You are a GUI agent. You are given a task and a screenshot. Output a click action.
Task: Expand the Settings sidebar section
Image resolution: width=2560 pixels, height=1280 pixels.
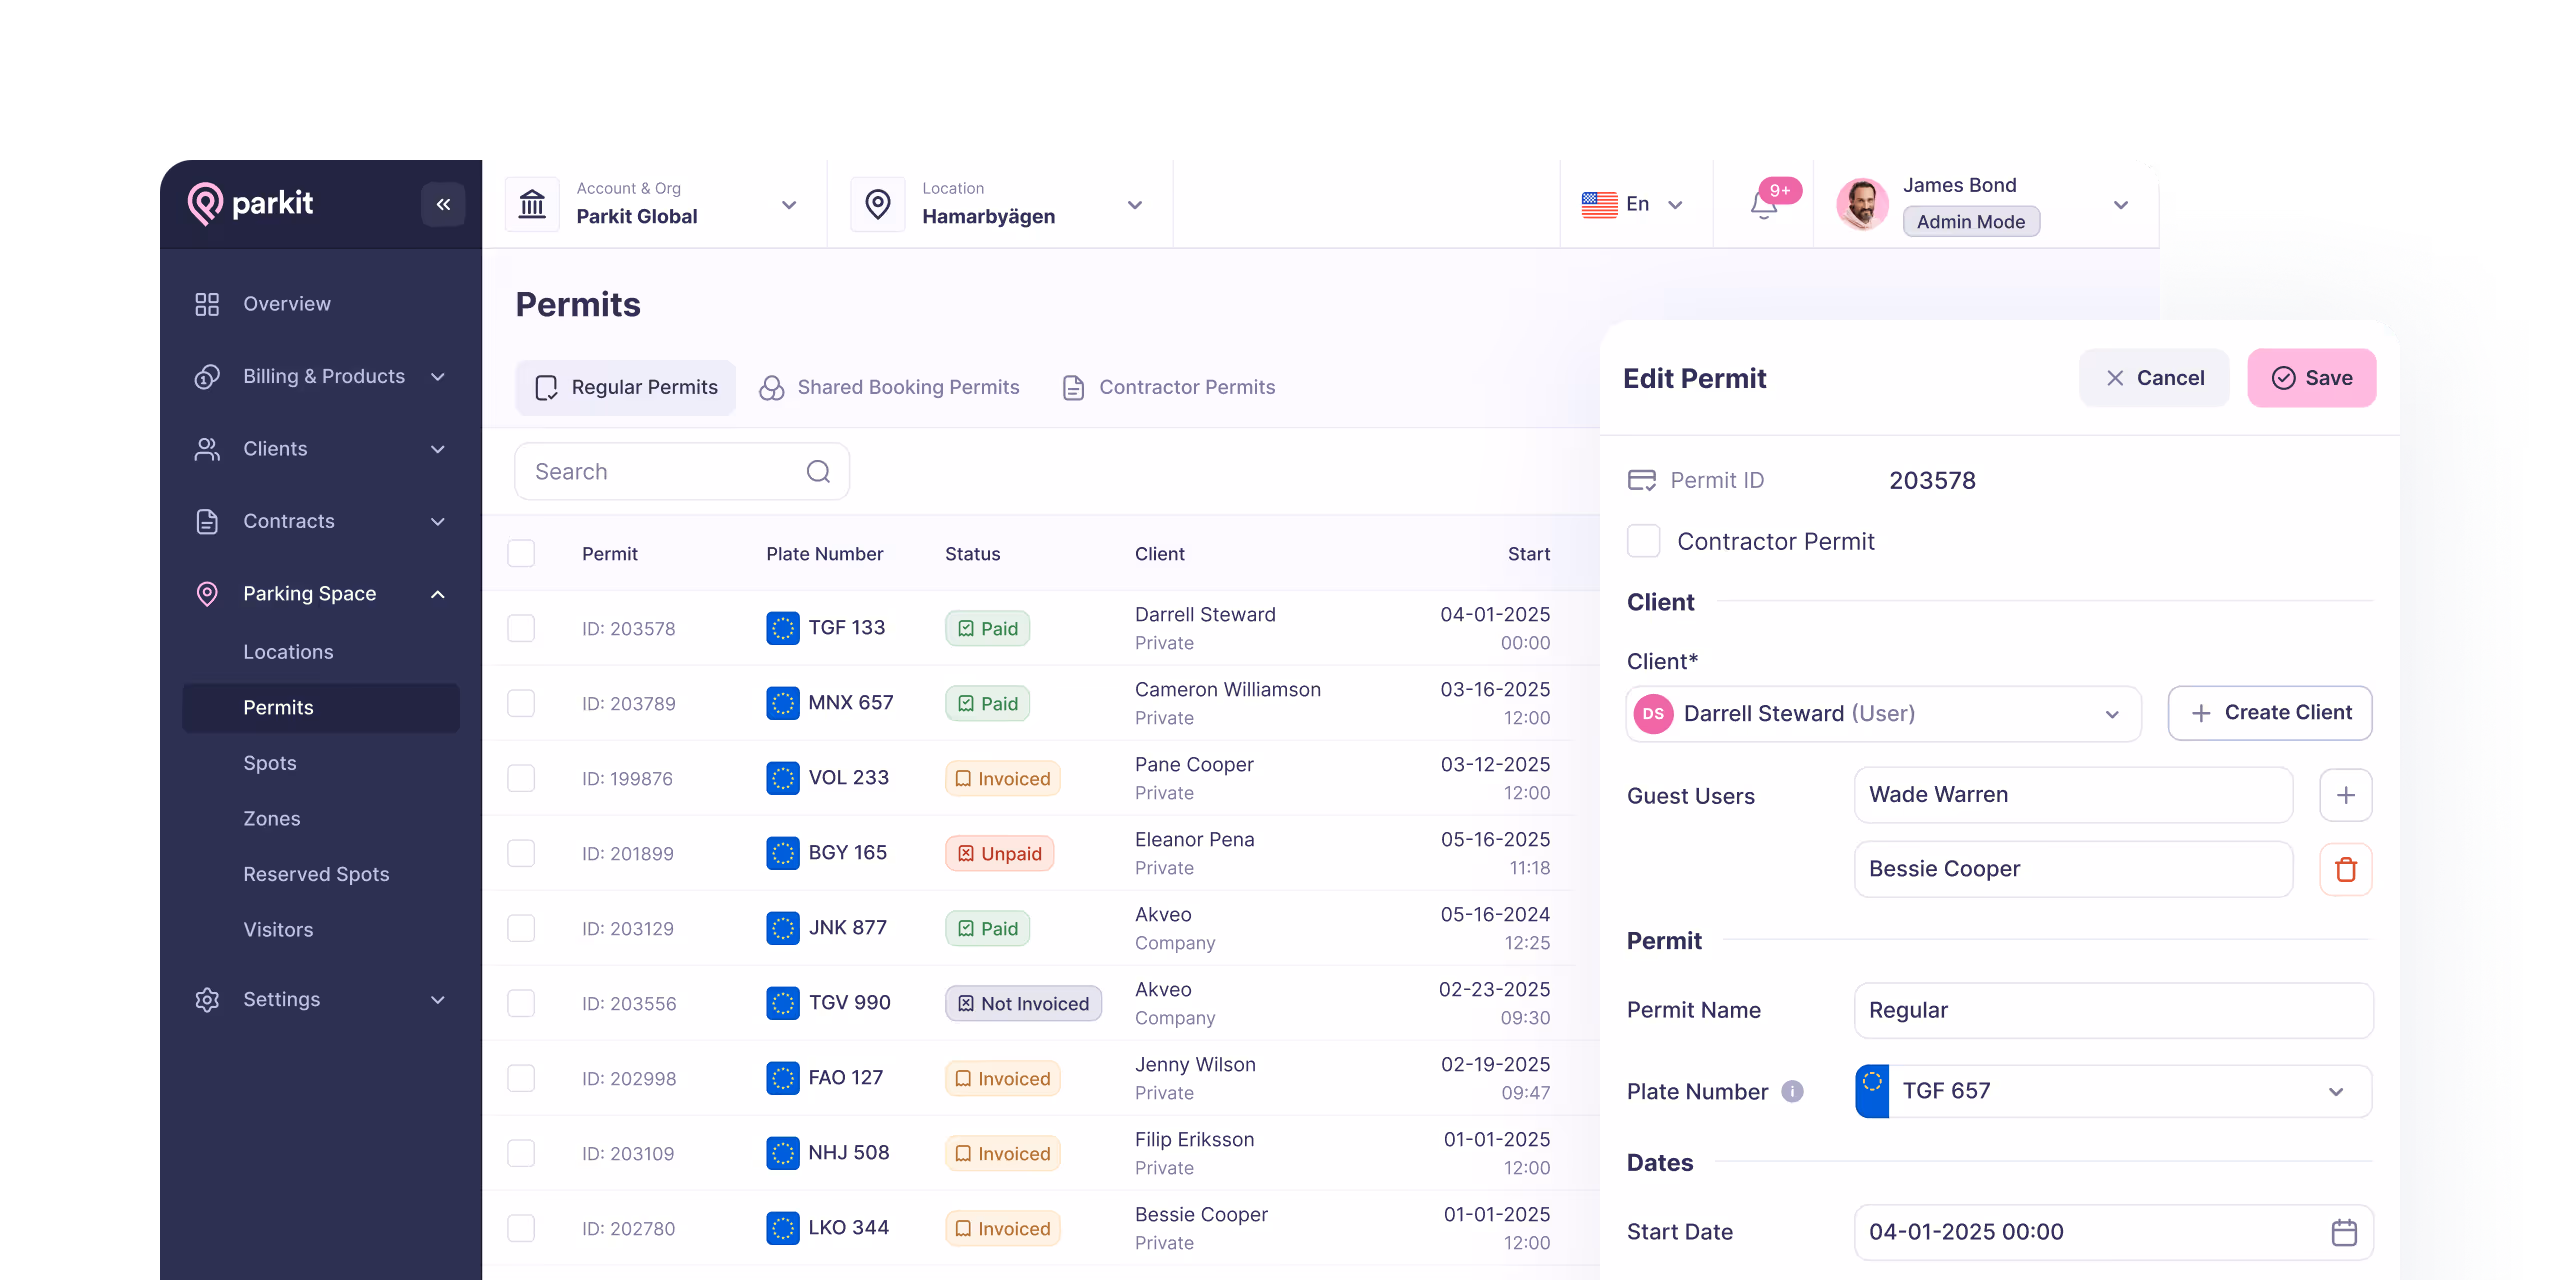click(437, 999)
